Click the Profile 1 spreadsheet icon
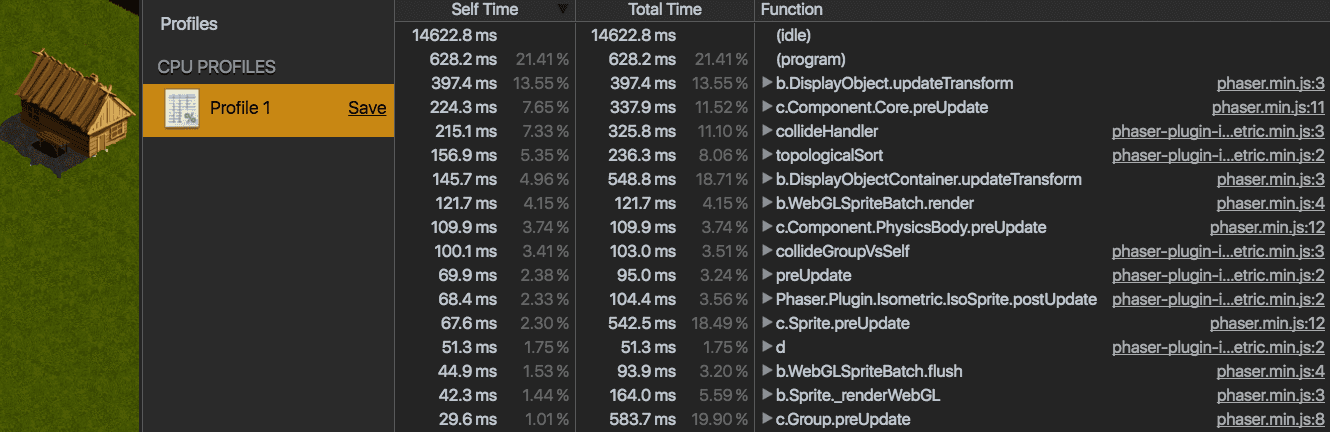The image size is (1330, 432). [182, 108]
